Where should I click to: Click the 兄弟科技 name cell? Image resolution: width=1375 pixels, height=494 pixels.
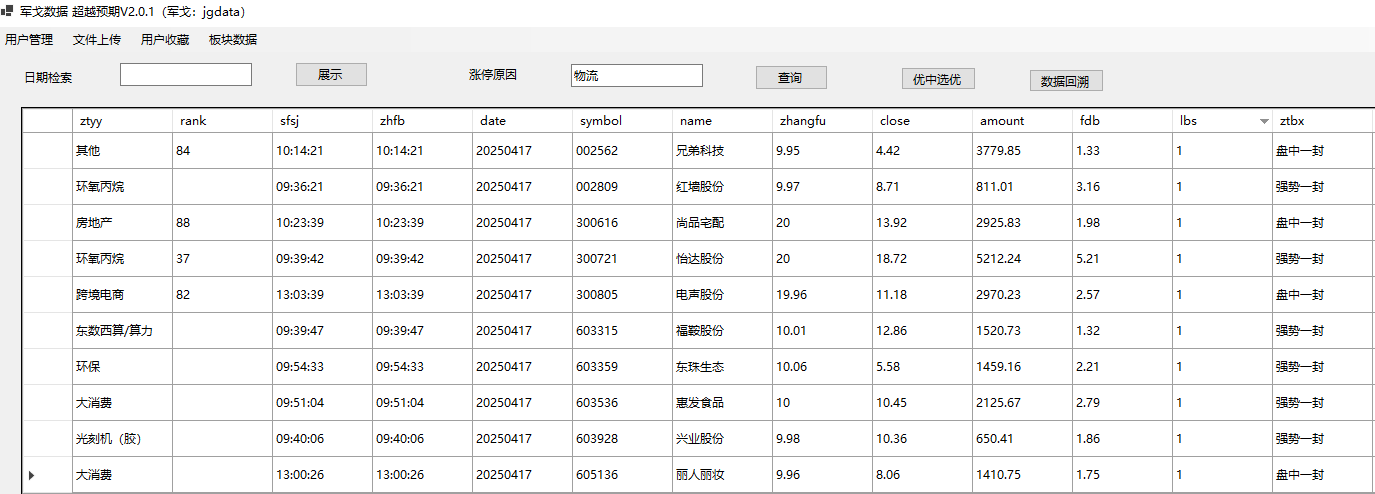click(722, 151)
